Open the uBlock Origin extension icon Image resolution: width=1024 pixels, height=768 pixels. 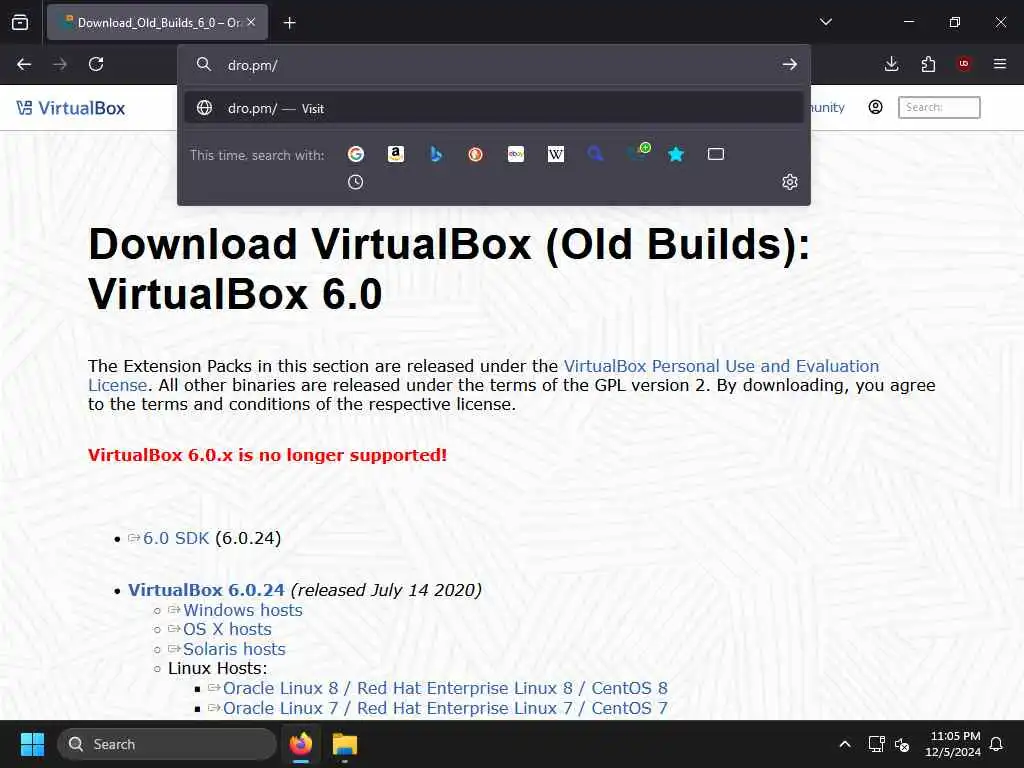(x=964, y=63)
